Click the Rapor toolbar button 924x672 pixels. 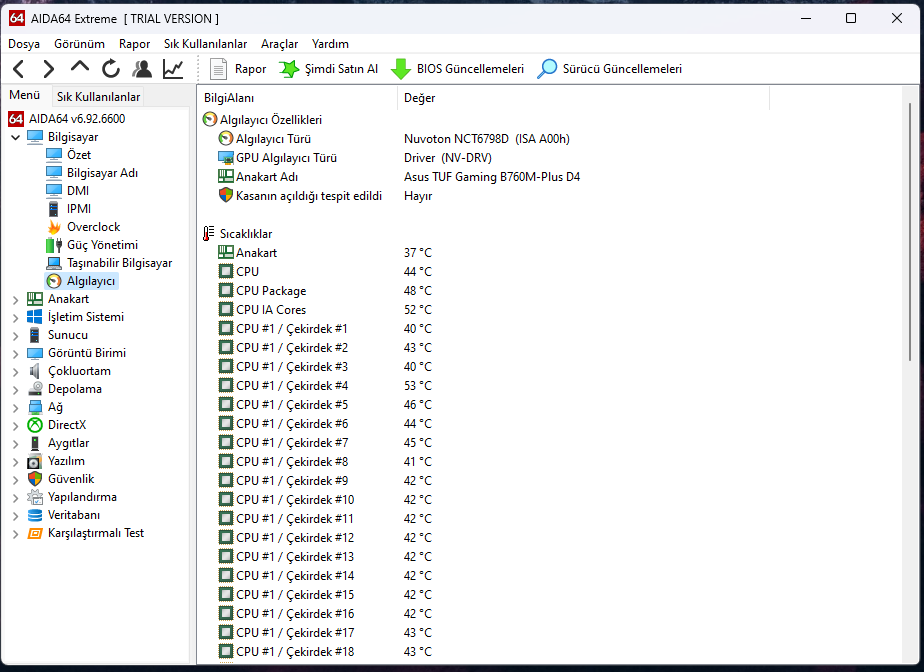coord(238,69)
